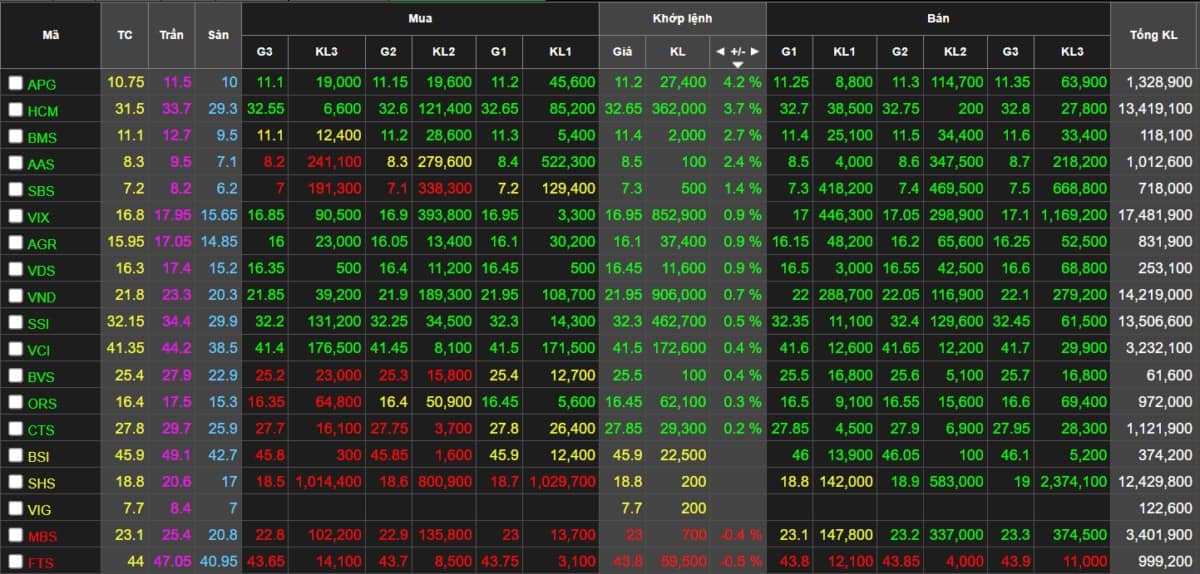This screenshot has width=1200, height=574.
Task: Click the SHS ticker link
Action: coord(42,482)
